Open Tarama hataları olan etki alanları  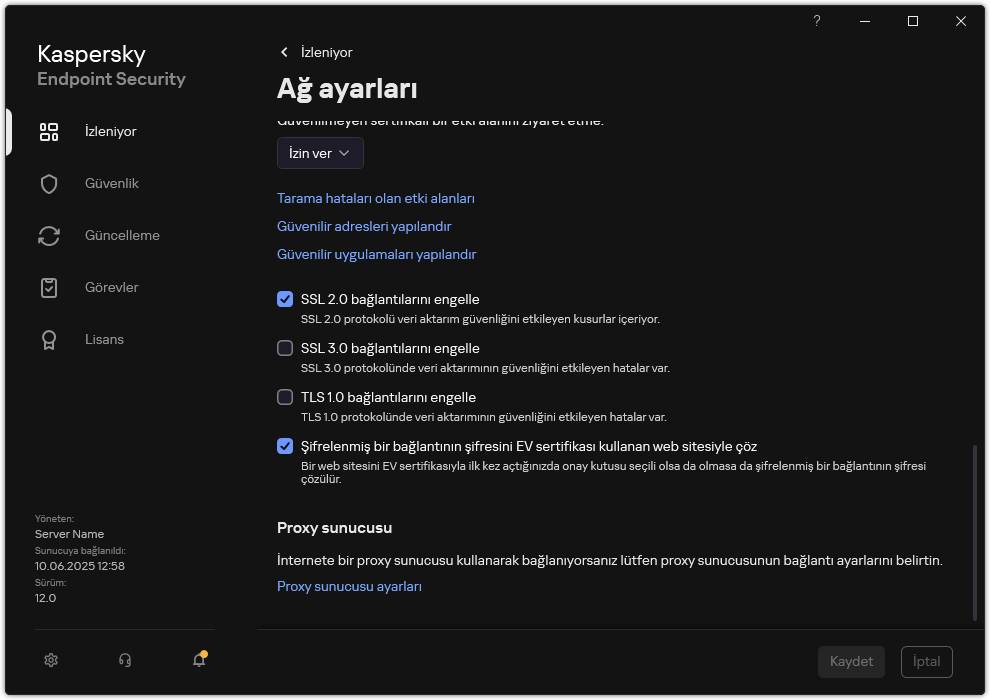click(x=376, y=198)
